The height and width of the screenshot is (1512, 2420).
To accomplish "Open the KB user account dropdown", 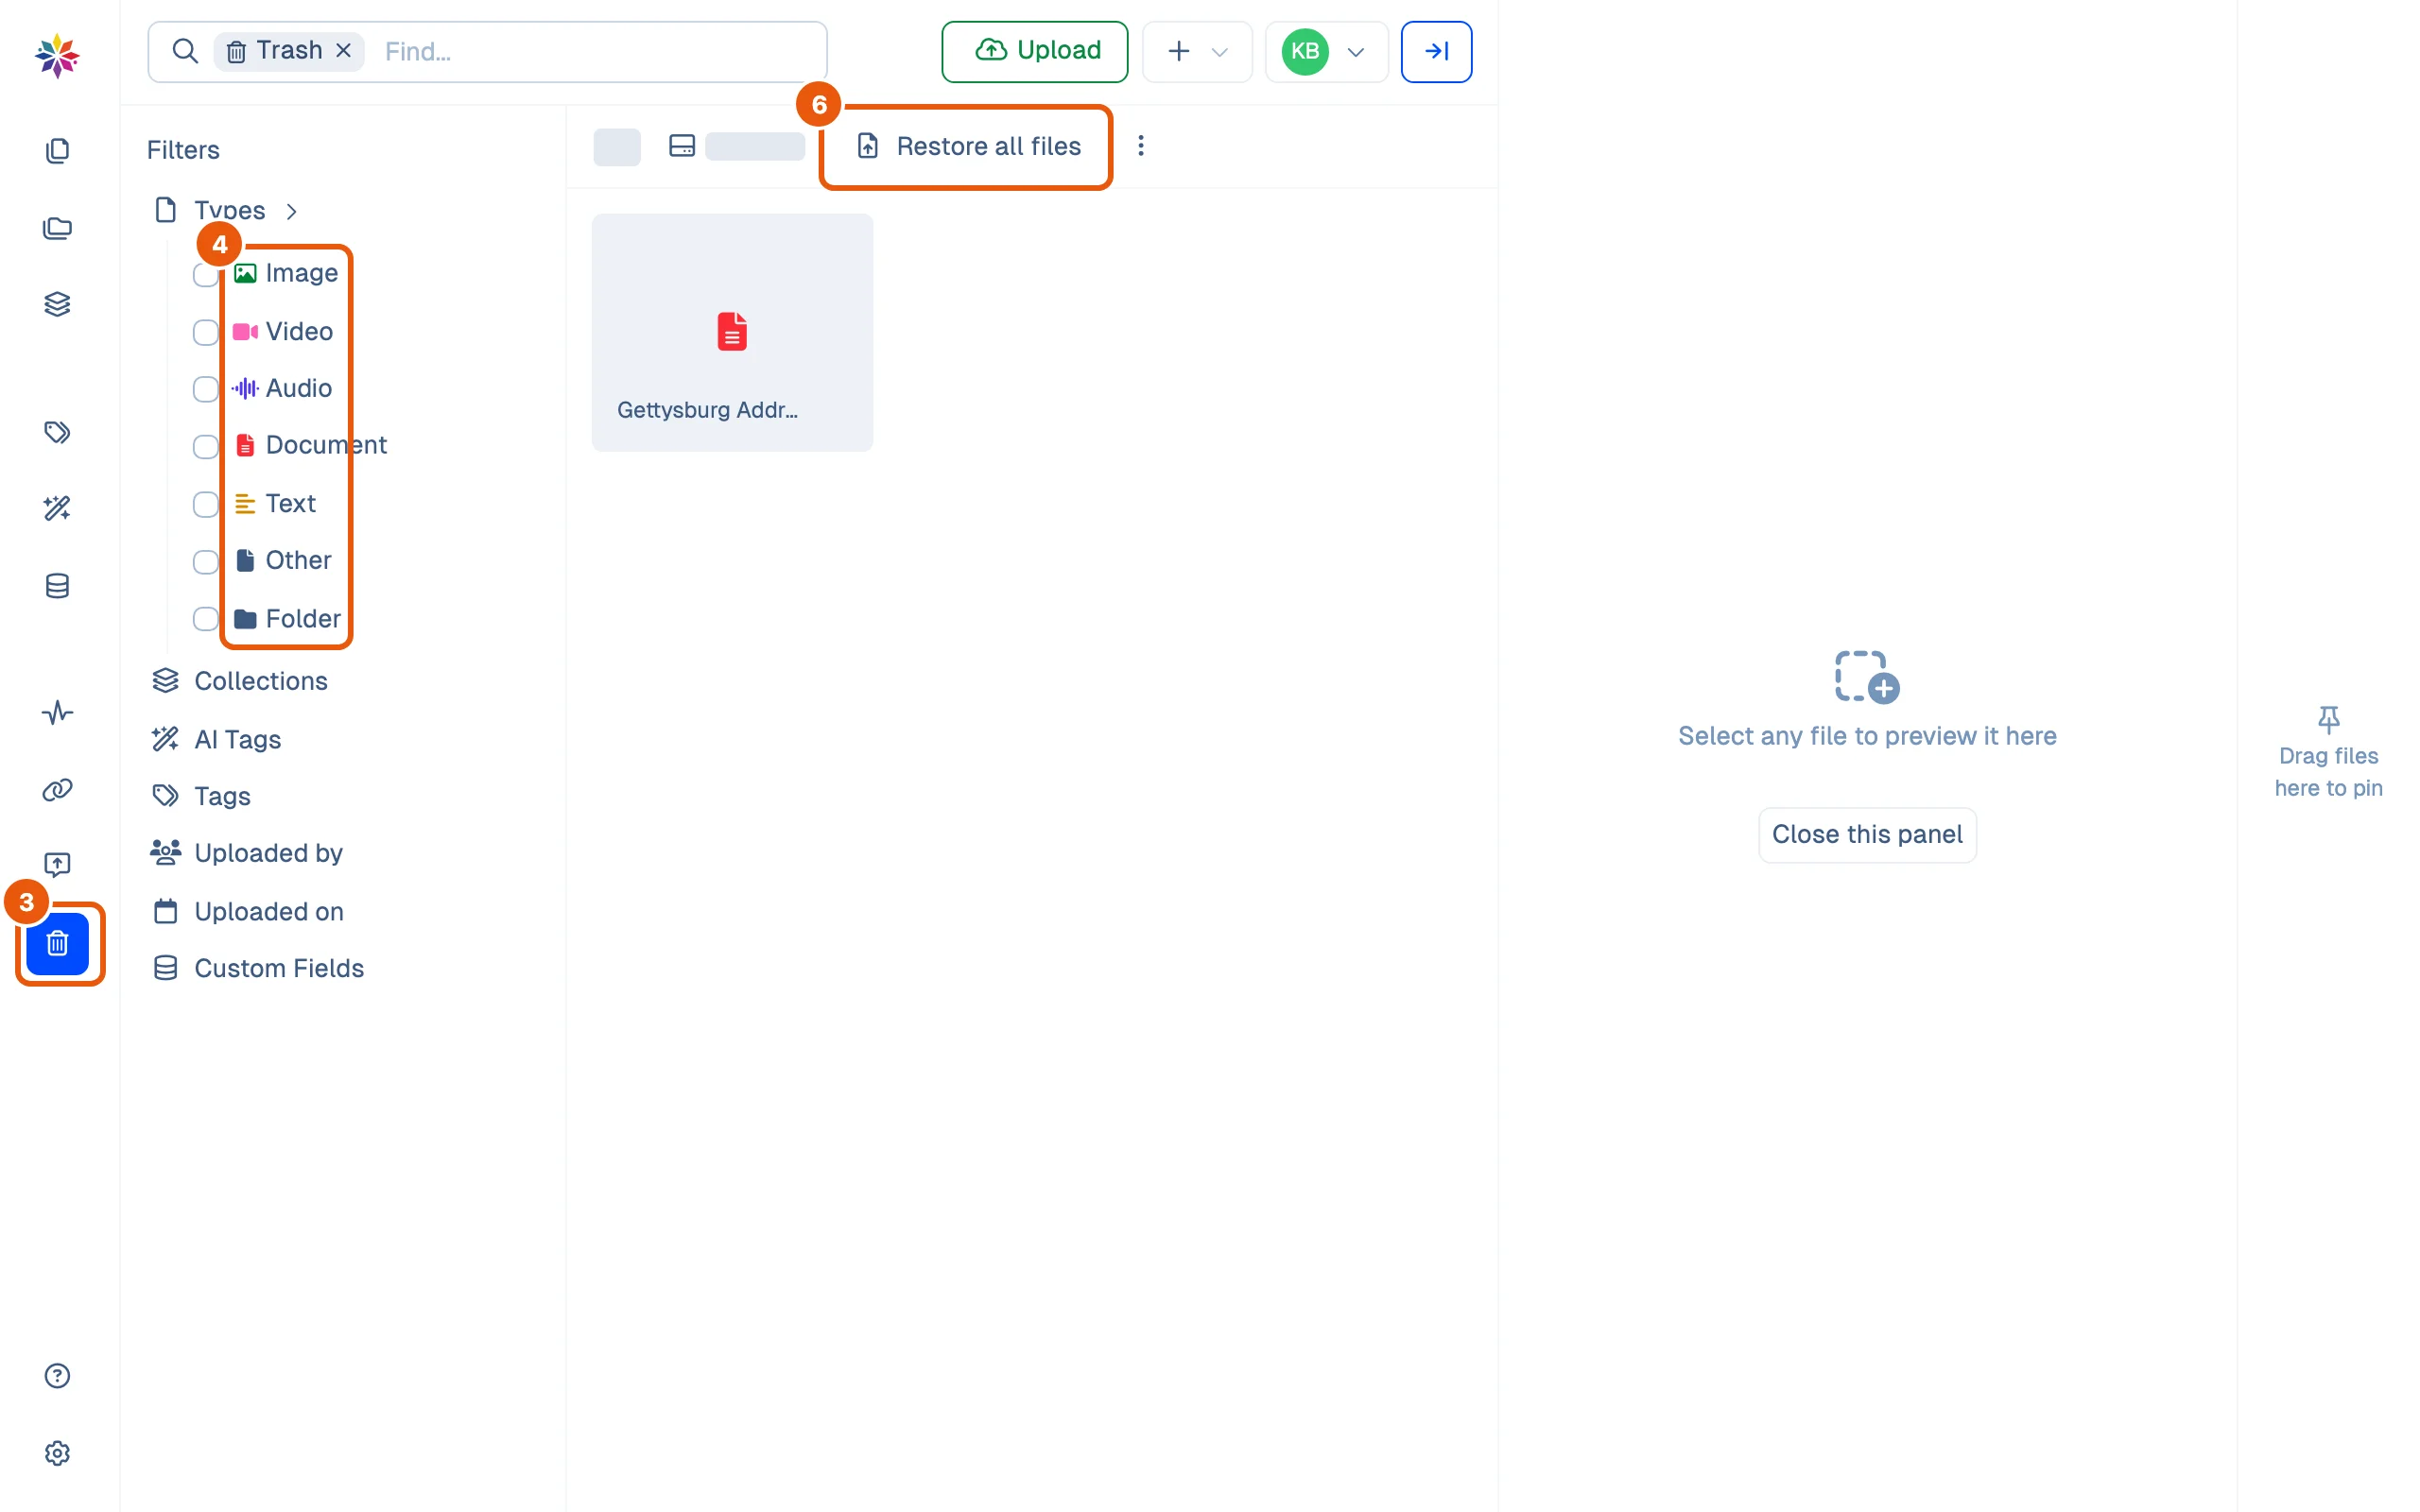I will point(1326,51).
